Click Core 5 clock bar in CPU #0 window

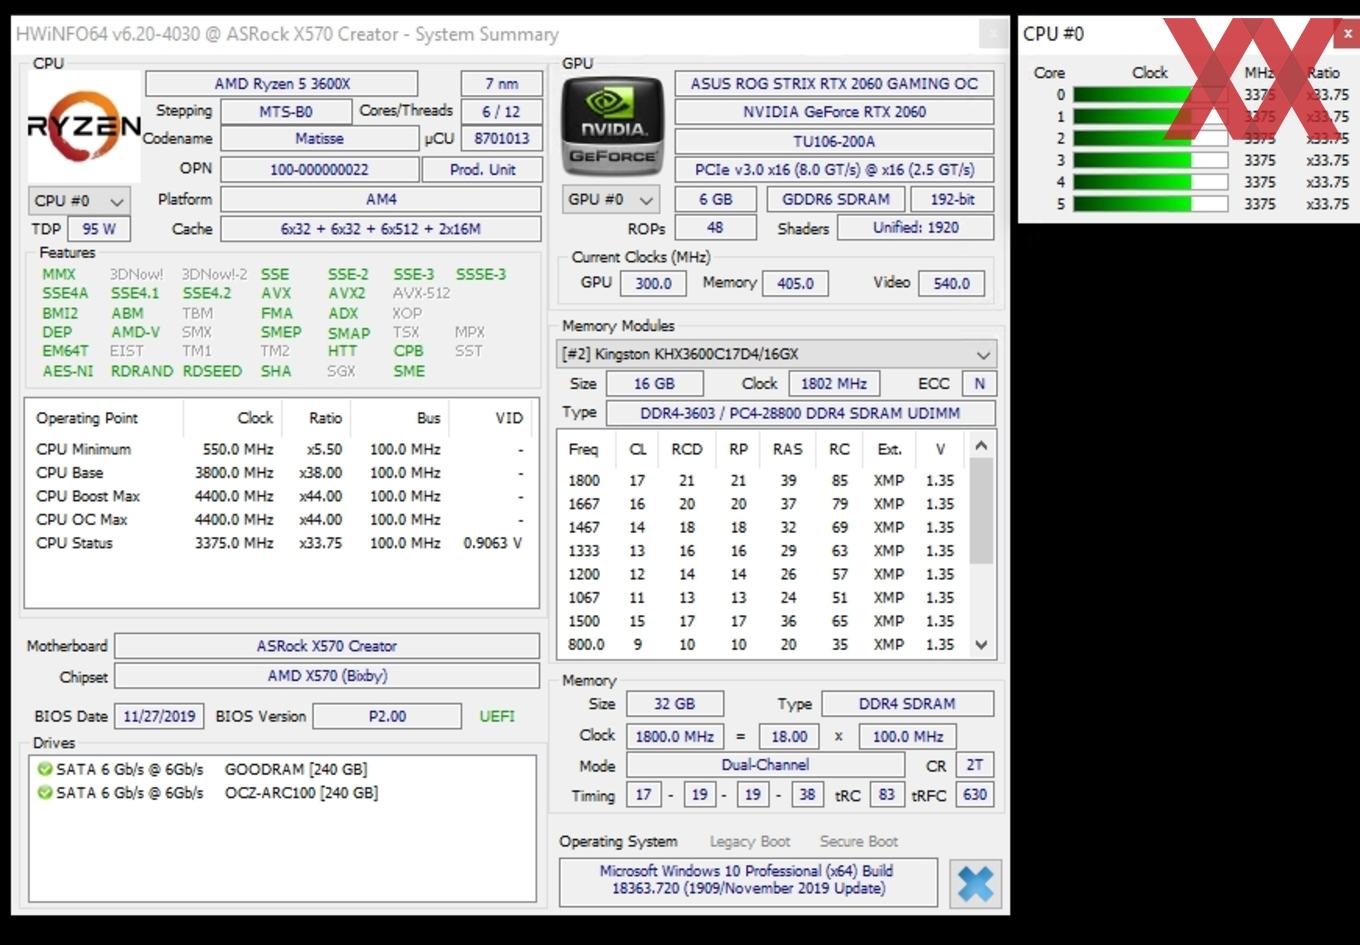[1150, 204]
